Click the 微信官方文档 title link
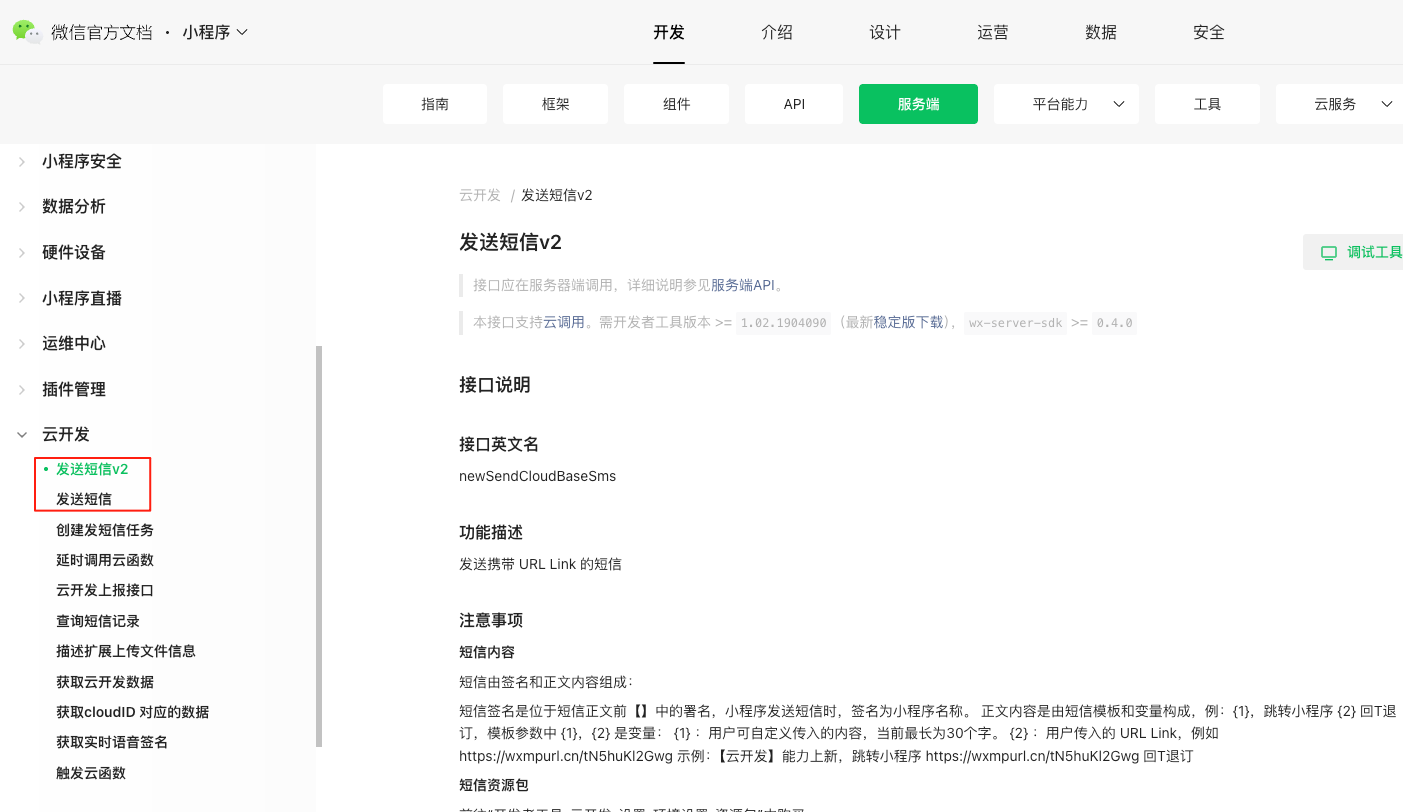Screen dimensions: 1403x812 coord(102,32)
